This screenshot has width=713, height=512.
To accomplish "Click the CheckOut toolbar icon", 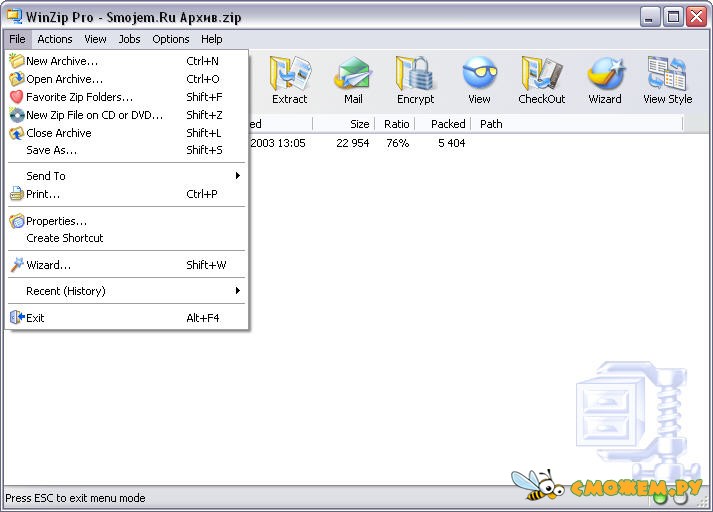I will pyautogui.click(x=542, y=73).
